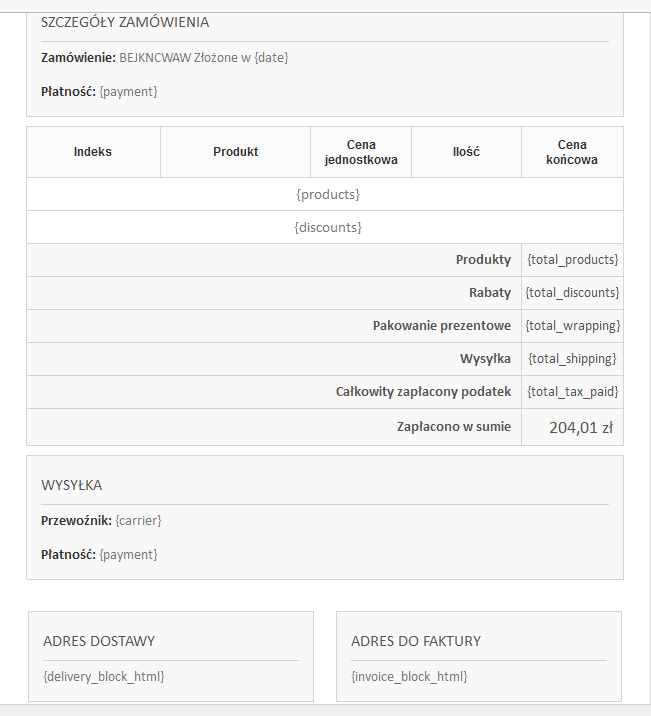Click the Rabaty label
Viewport: 651px width, 716px height.
[x=490, y=293]
